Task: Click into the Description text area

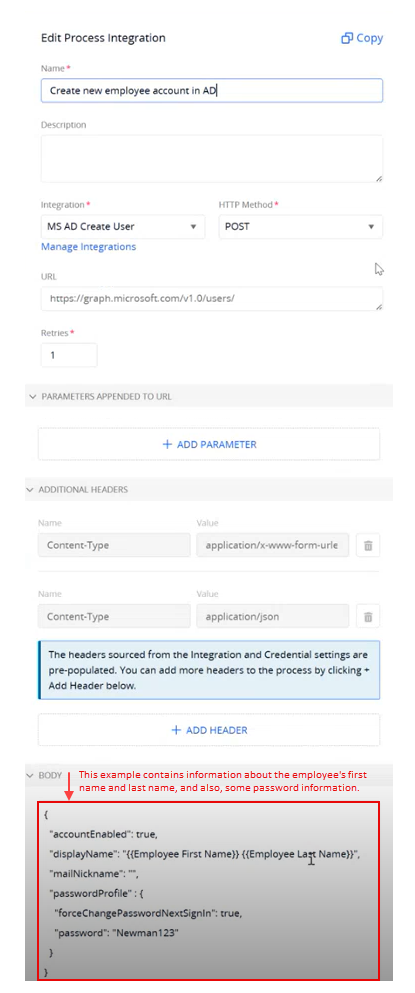Action: [x=212, y=159]
